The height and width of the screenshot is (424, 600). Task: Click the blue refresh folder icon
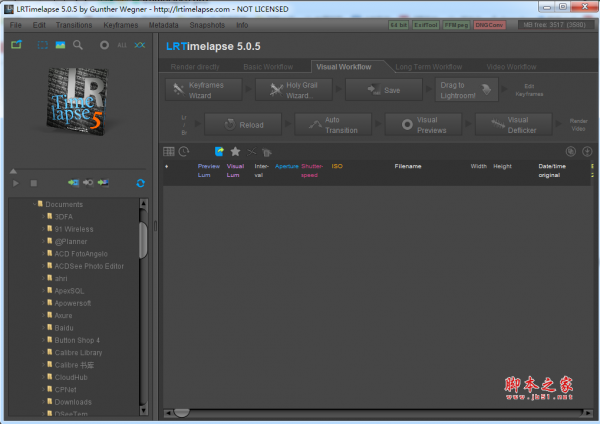pos(140,183)
